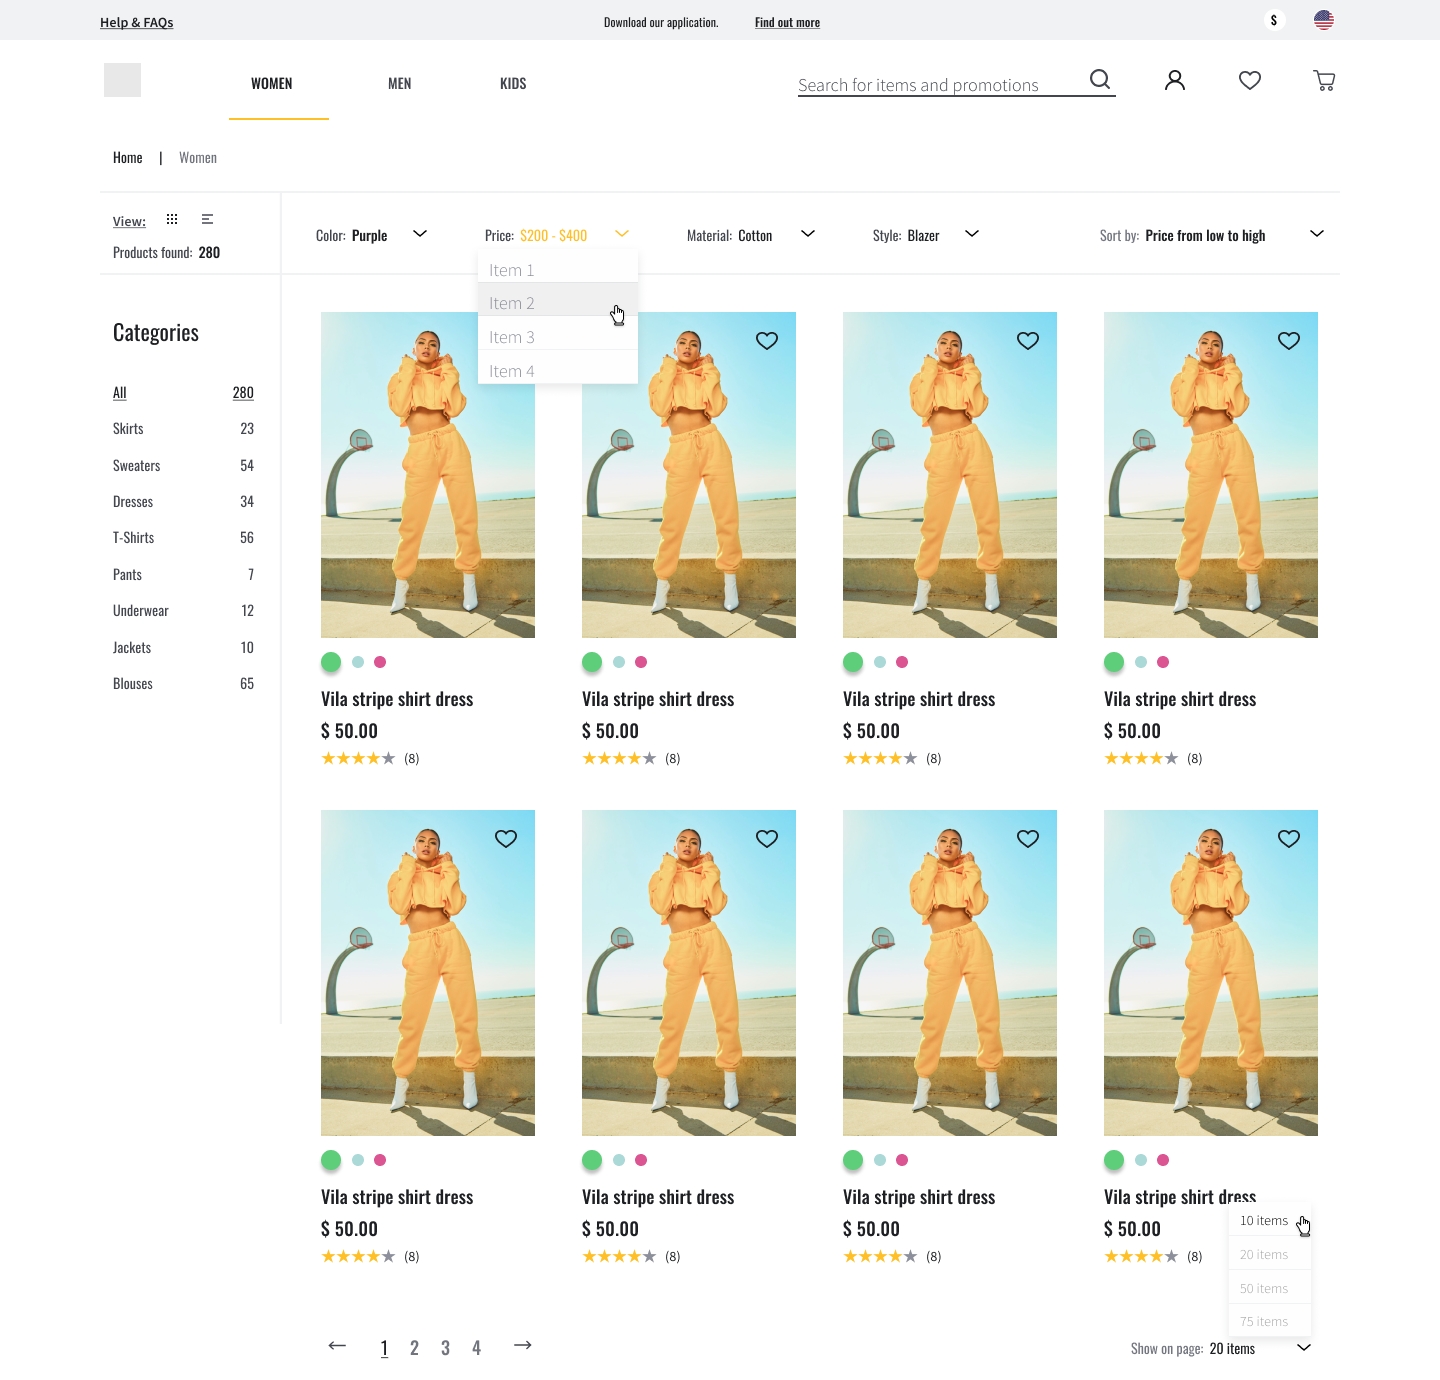Viewport: 1440px width, 1380px height.
Task: Click the dollar currency icon
Action: pyautogui.click(x=1274, y=20)
